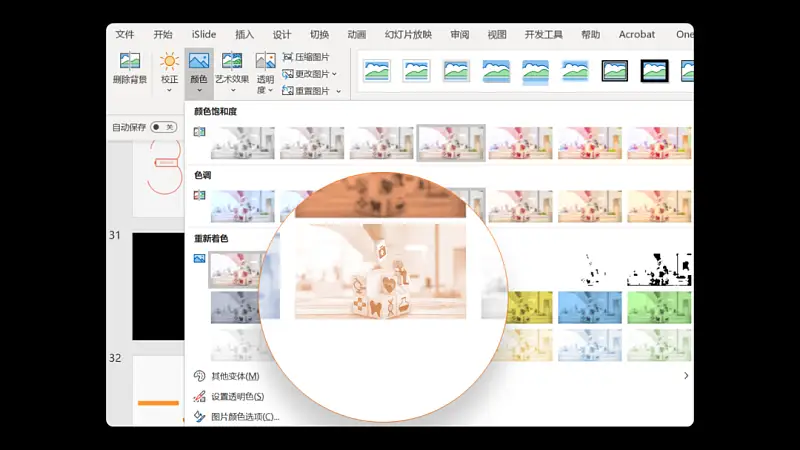The image size is (800, 450).
Task: Expand Color (颜色) dropdown arrow
Action: [199, 90]
